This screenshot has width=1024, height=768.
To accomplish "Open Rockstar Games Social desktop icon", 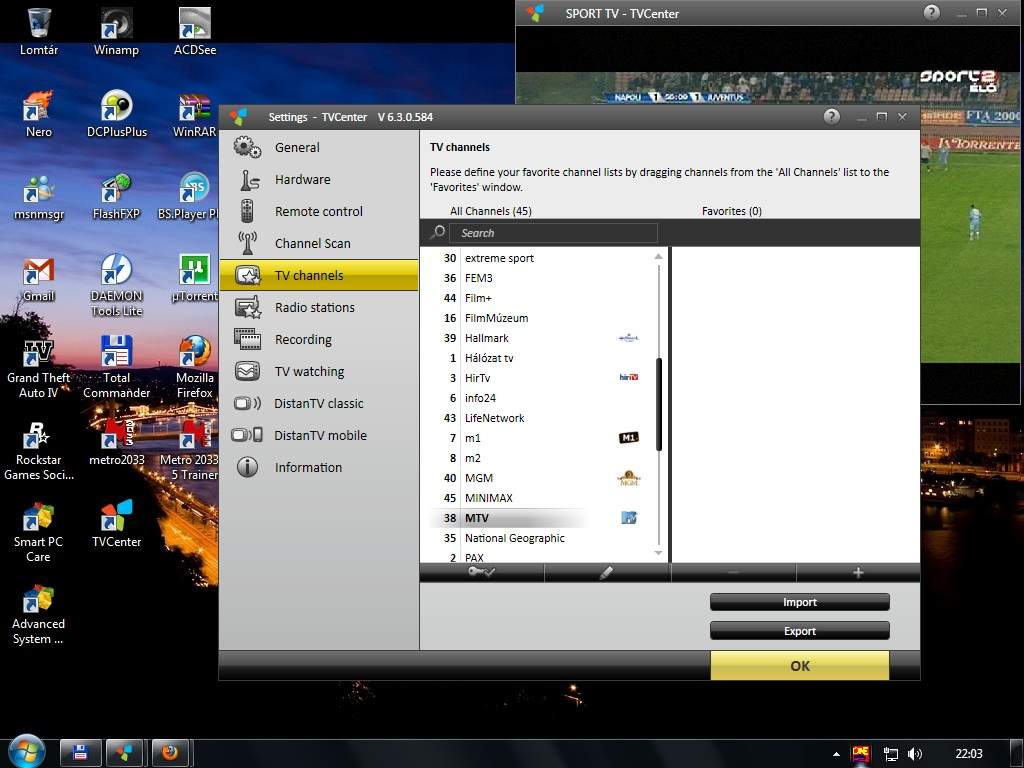I will [x=39, y=451].
